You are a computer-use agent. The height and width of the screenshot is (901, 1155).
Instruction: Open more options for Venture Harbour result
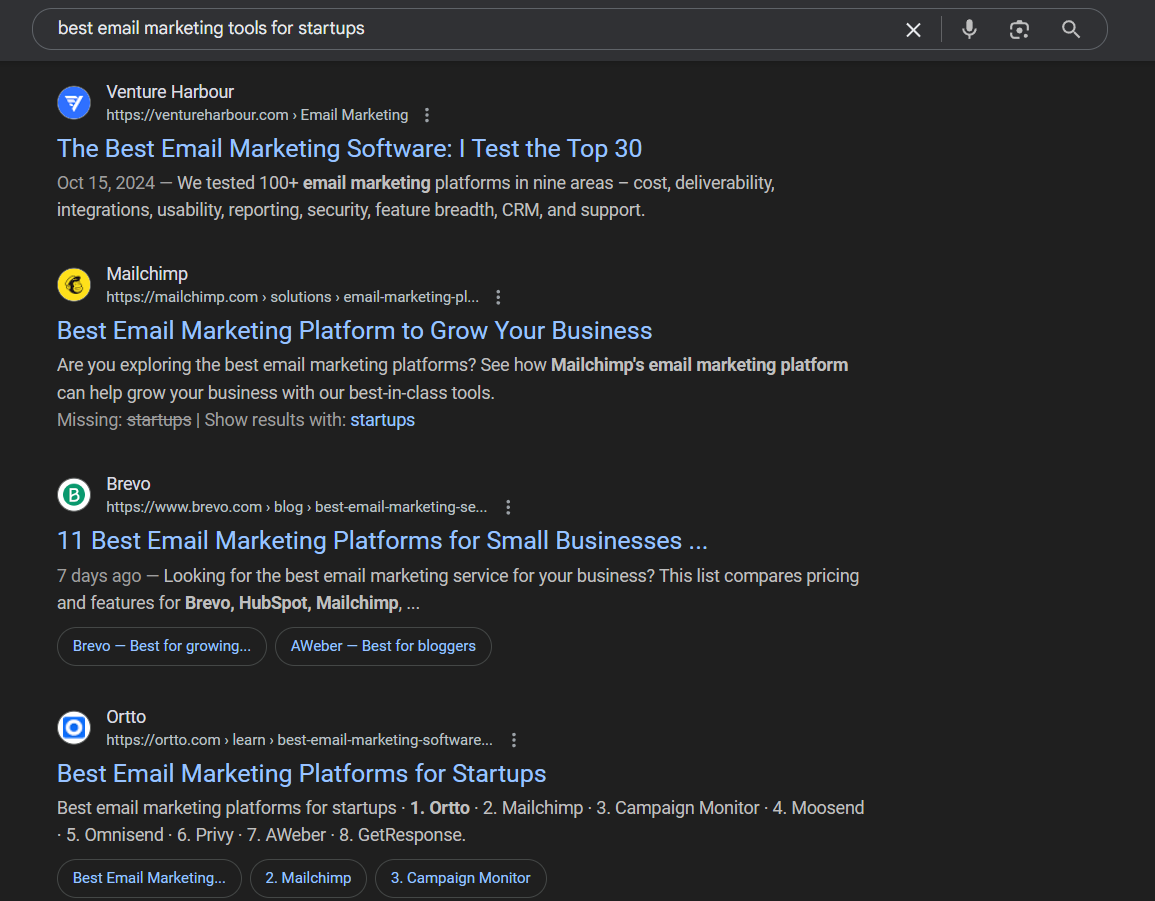point(426,115)
